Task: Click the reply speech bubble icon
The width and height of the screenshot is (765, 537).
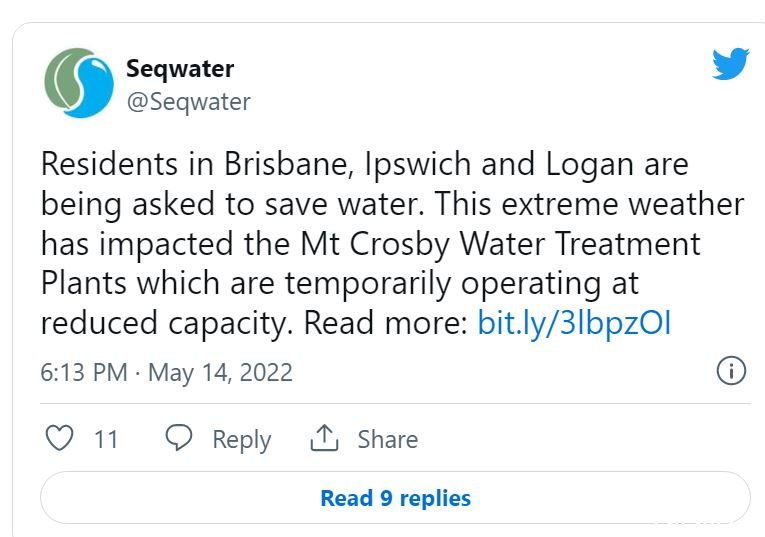Action: [179, 437]
